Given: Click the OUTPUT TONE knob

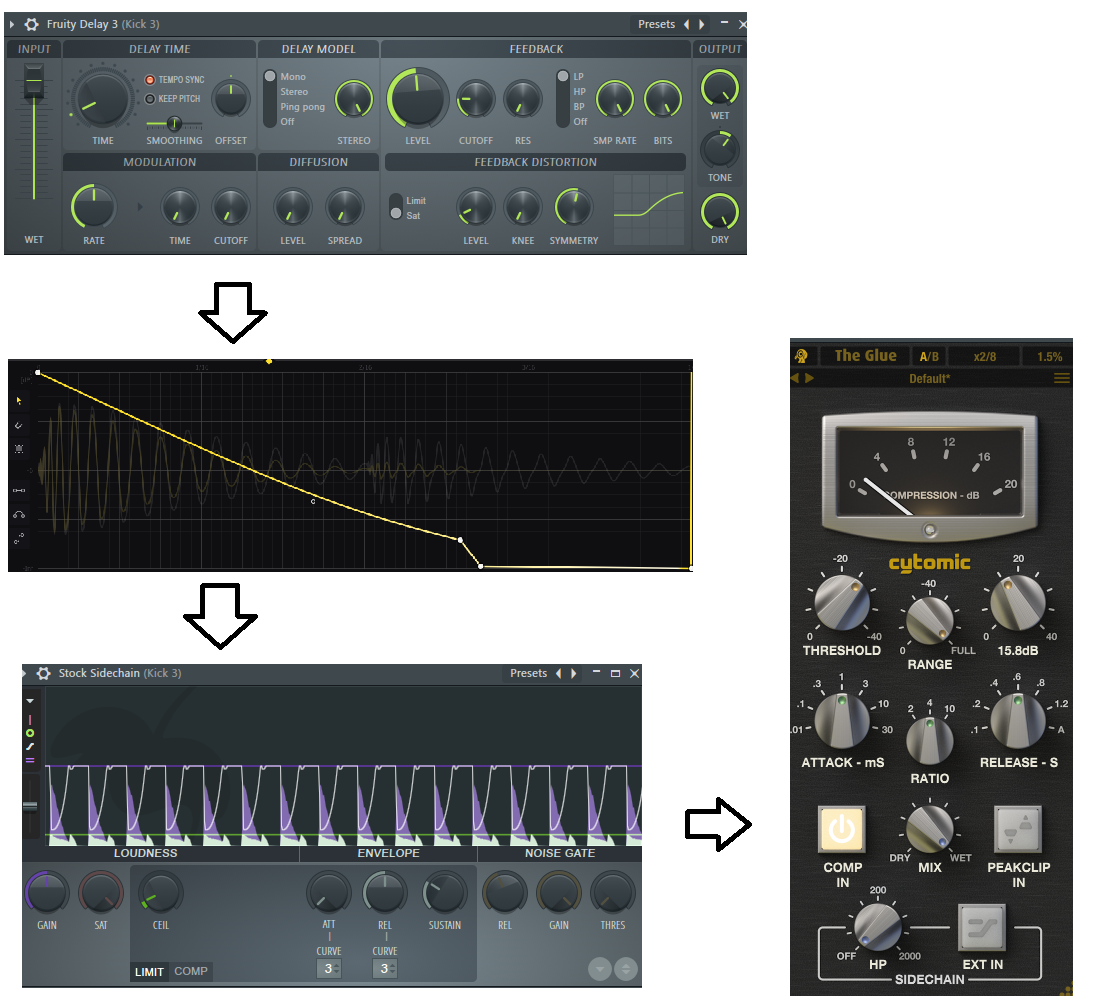Looking at the screenshot, I should coord(719,150).
